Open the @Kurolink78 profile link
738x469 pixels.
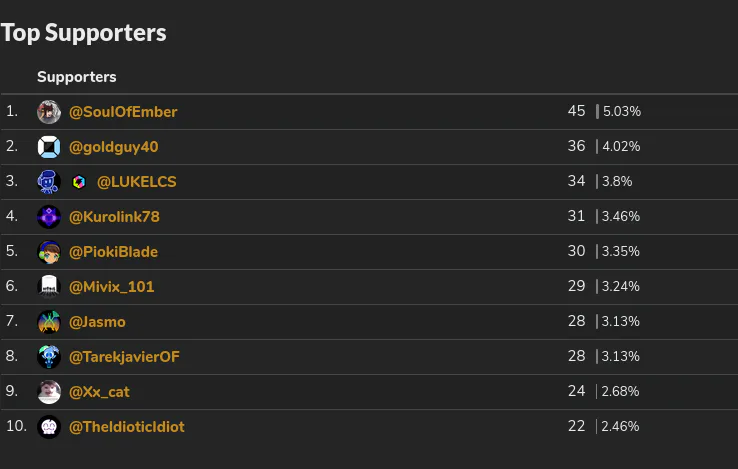click(114, 217)
